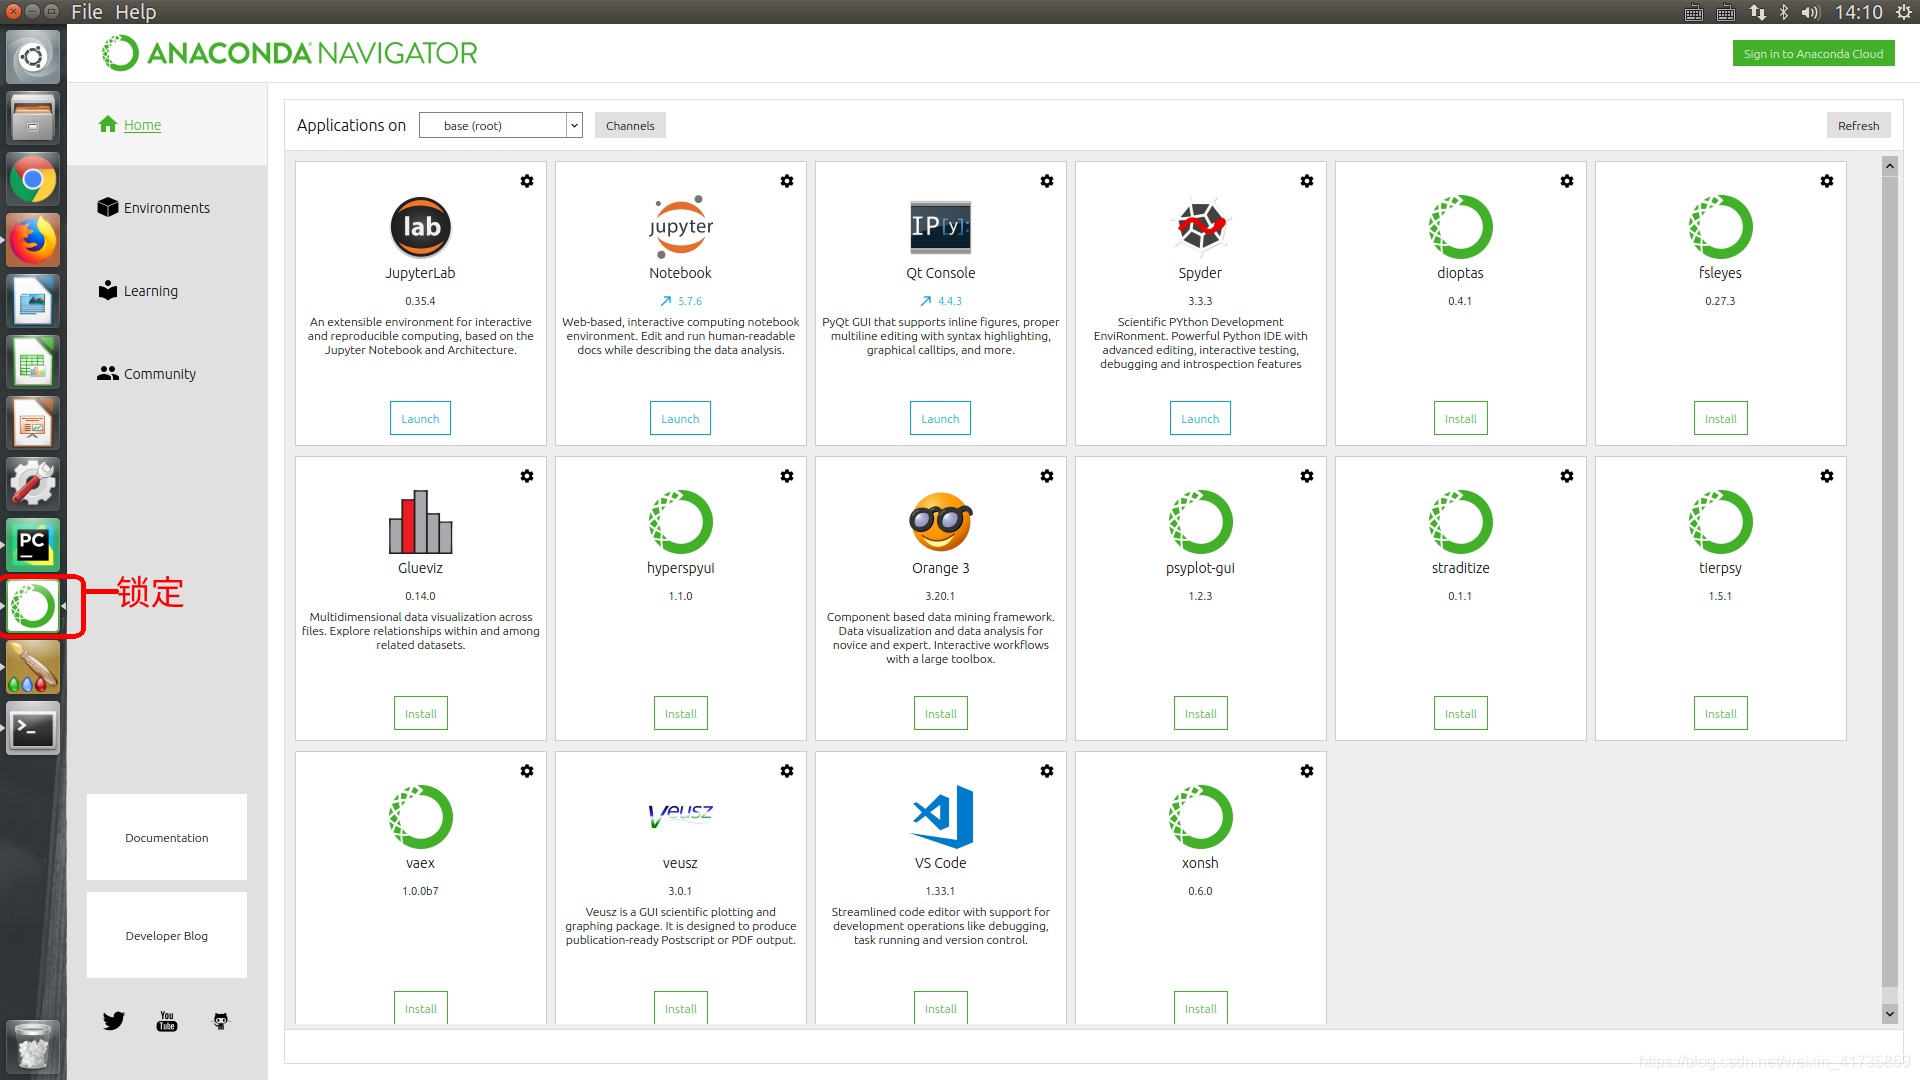This screenshot has width=1920, height=1080.
Task: Open the Documentation link
Action: point(167,837)
